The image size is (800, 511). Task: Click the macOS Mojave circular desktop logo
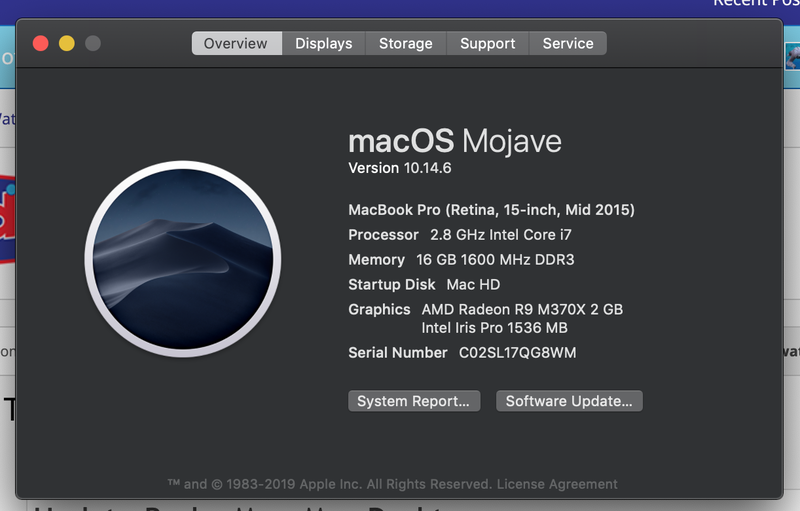183,259
